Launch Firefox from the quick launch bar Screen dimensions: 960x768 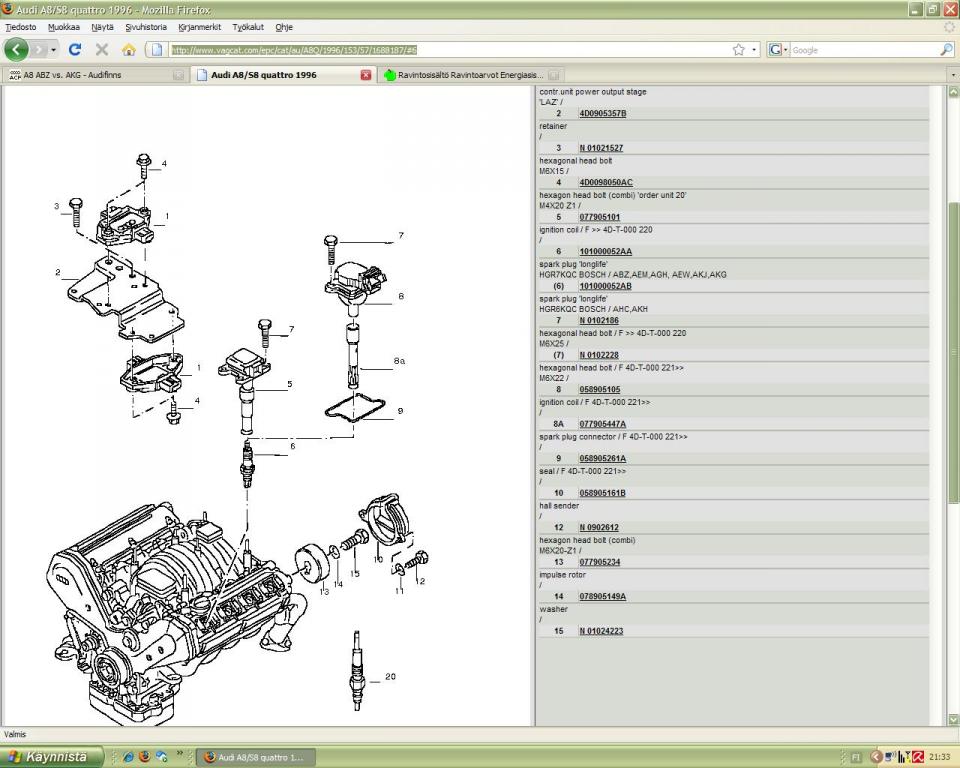[x=145, y=757]
